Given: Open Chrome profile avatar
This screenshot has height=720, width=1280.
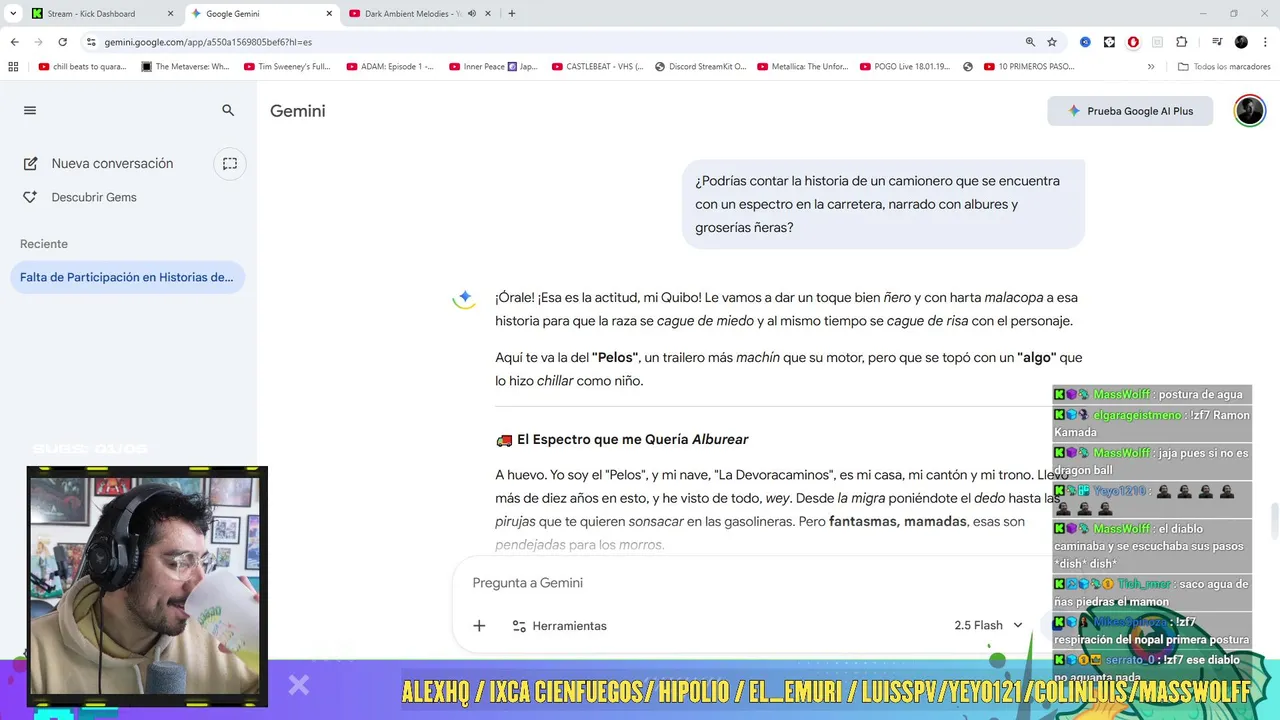Looking at the screenshot, I should click(1241, 42).
